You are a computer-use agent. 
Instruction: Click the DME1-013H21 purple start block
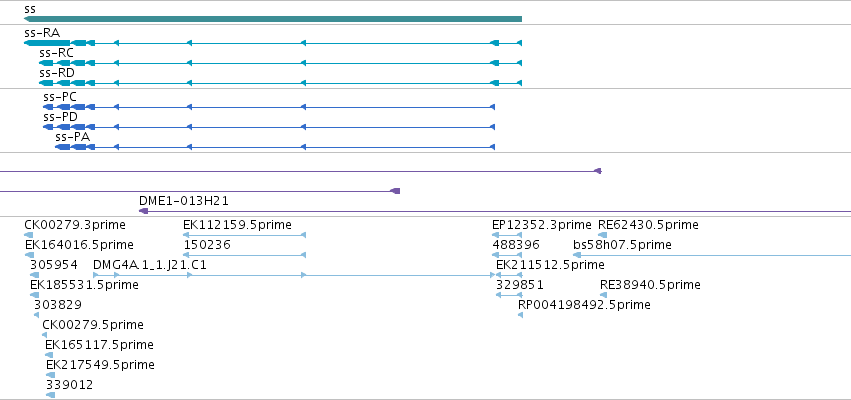pyautogui.click(x=144, y=211)
